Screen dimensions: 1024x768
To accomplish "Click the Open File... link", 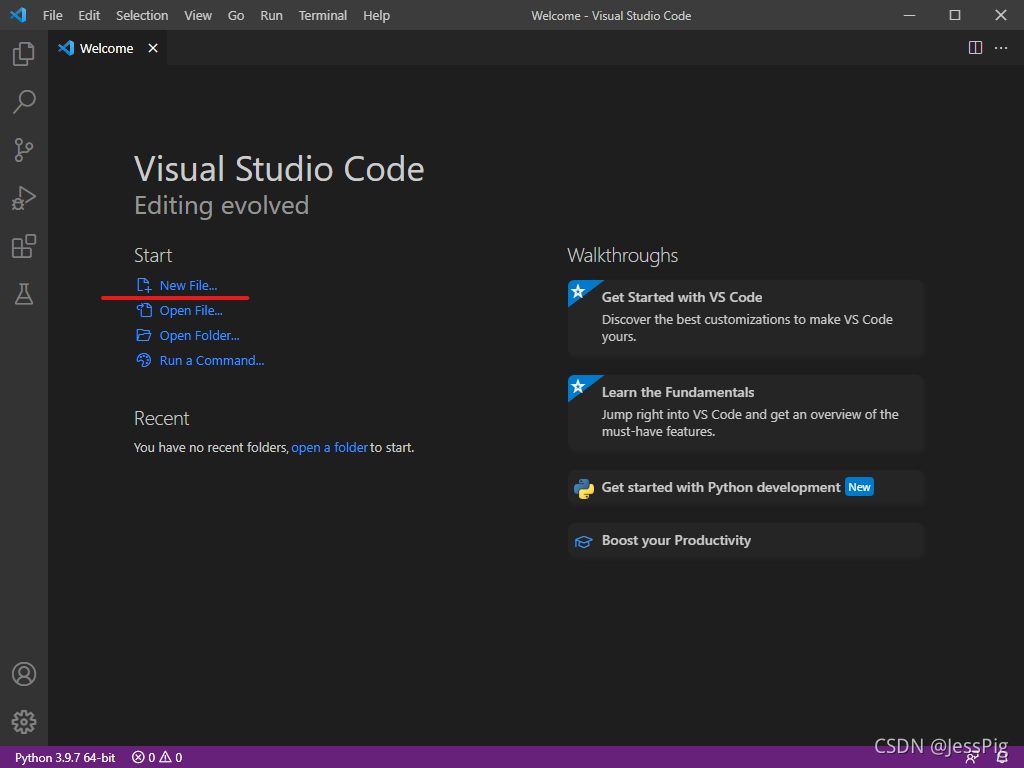I will pyautogui.click(x=191, y=310).
